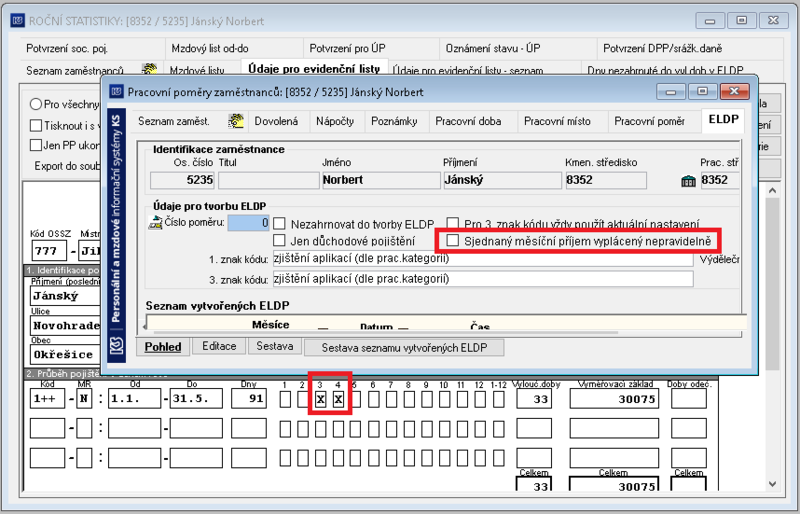Viewport: 800px width, 514px height.
Task: Click the 1. znak kódu field
Action: coord(483,259)
